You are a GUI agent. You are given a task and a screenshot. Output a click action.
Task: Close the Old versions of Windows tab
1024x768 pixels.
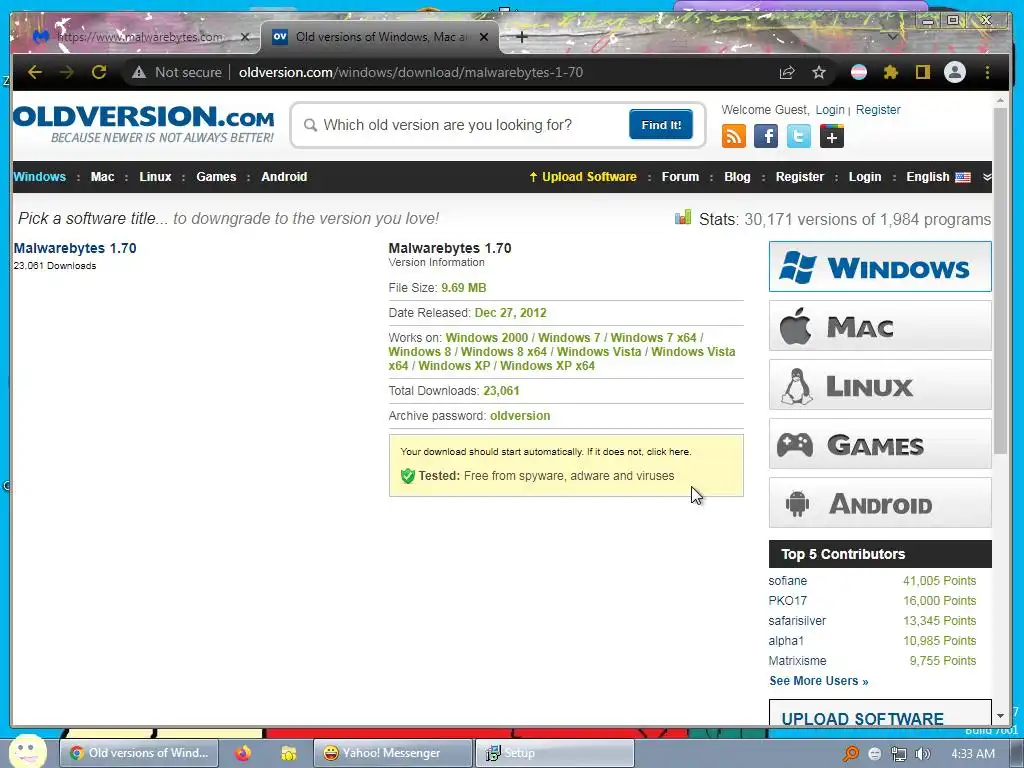tap(484, 37)
